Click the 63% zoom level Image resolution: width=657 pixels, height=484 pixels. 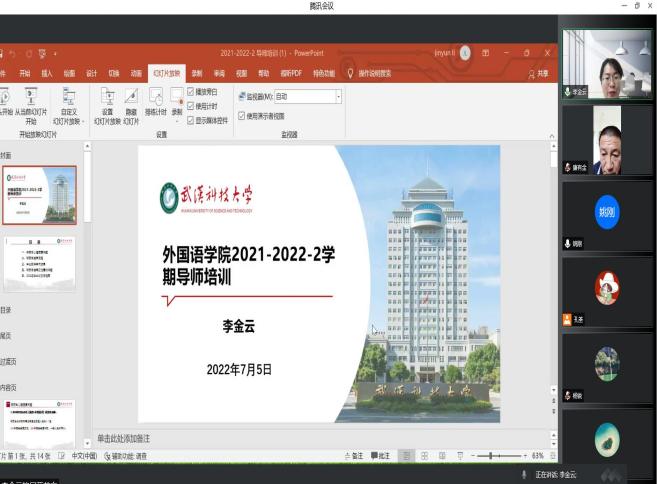coord(538,456)
